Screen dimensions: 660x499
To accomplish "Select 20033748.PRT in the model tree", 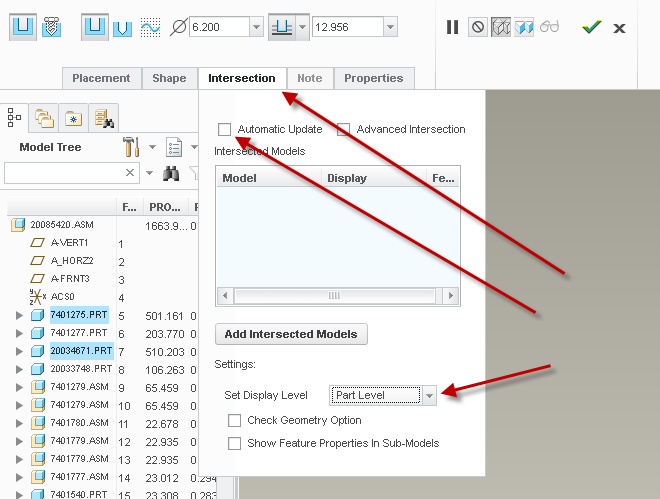I will (x=81, y=369).
